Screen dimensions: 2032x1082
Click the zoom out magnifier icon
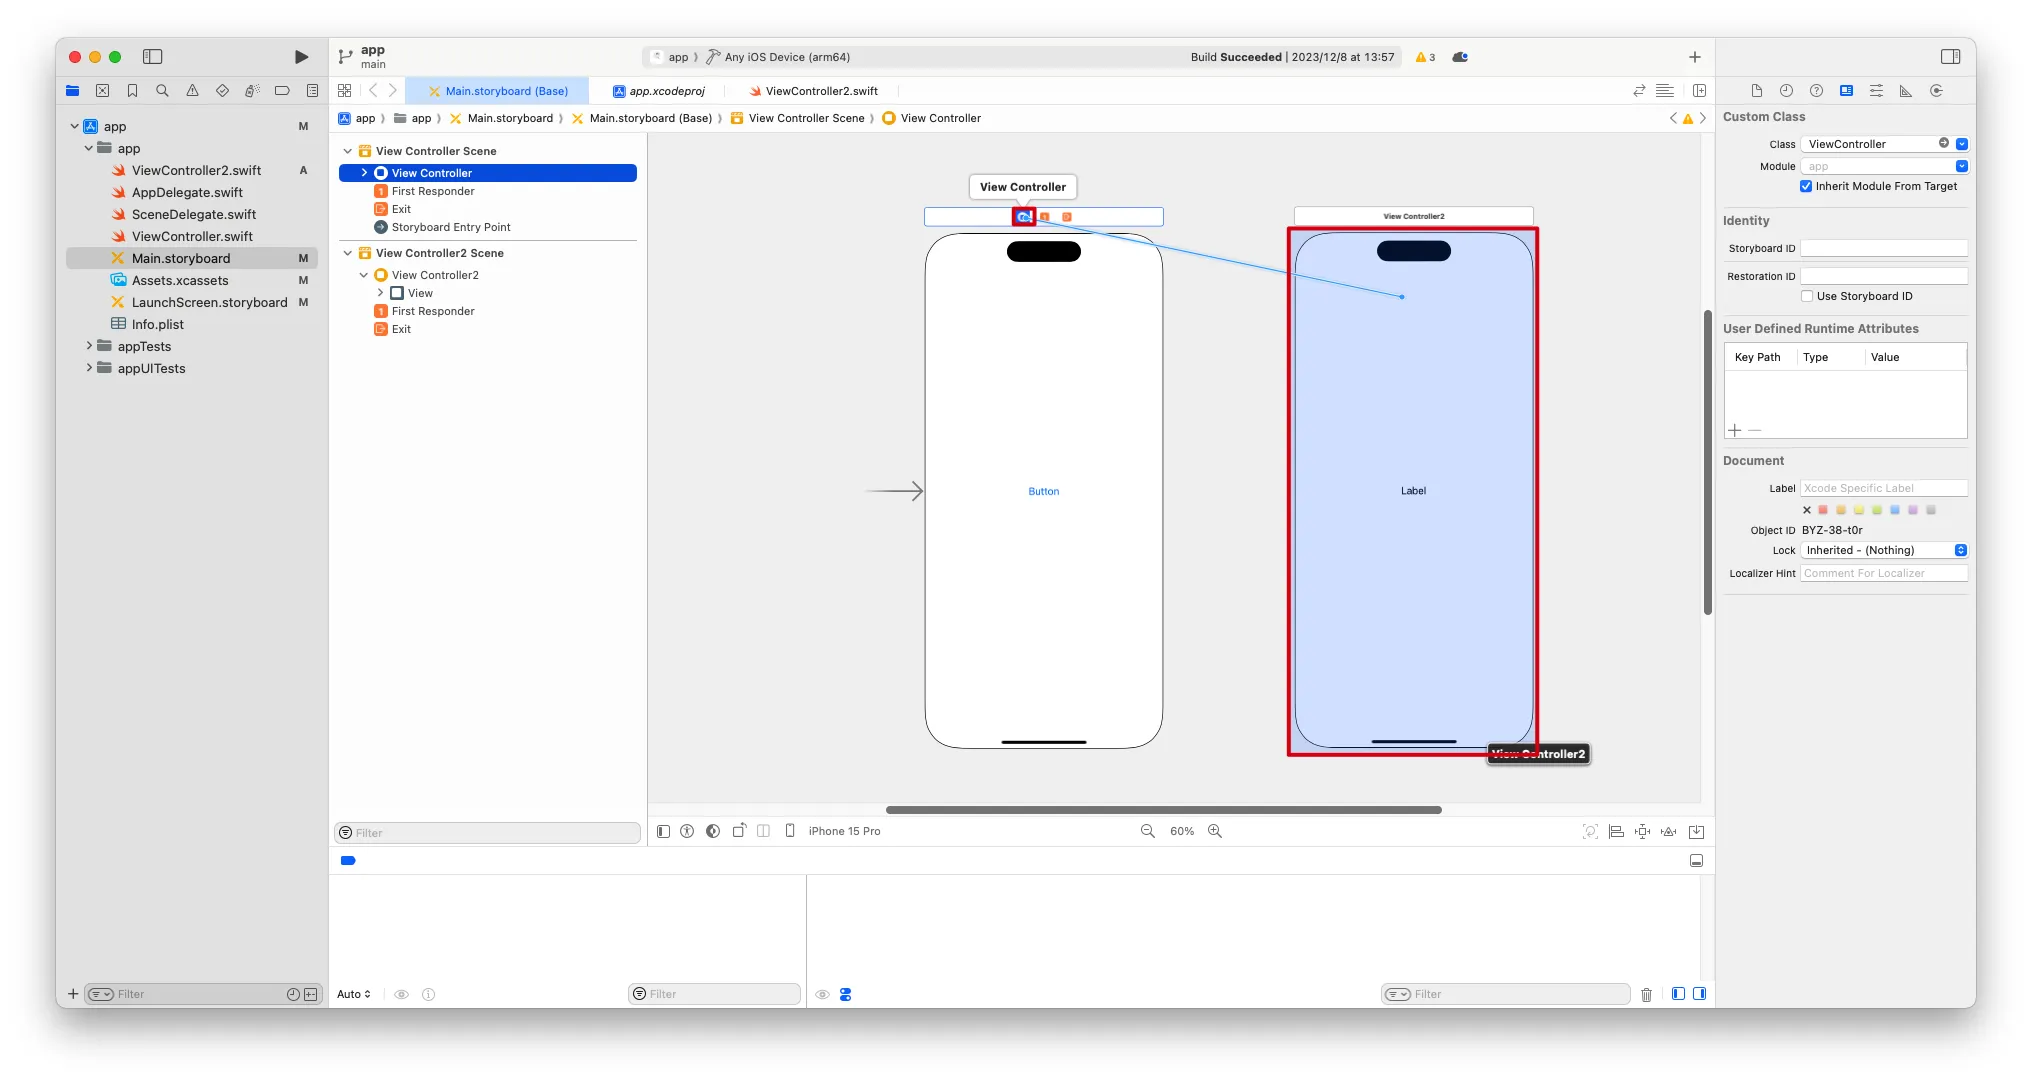[x=1148, y=831]
